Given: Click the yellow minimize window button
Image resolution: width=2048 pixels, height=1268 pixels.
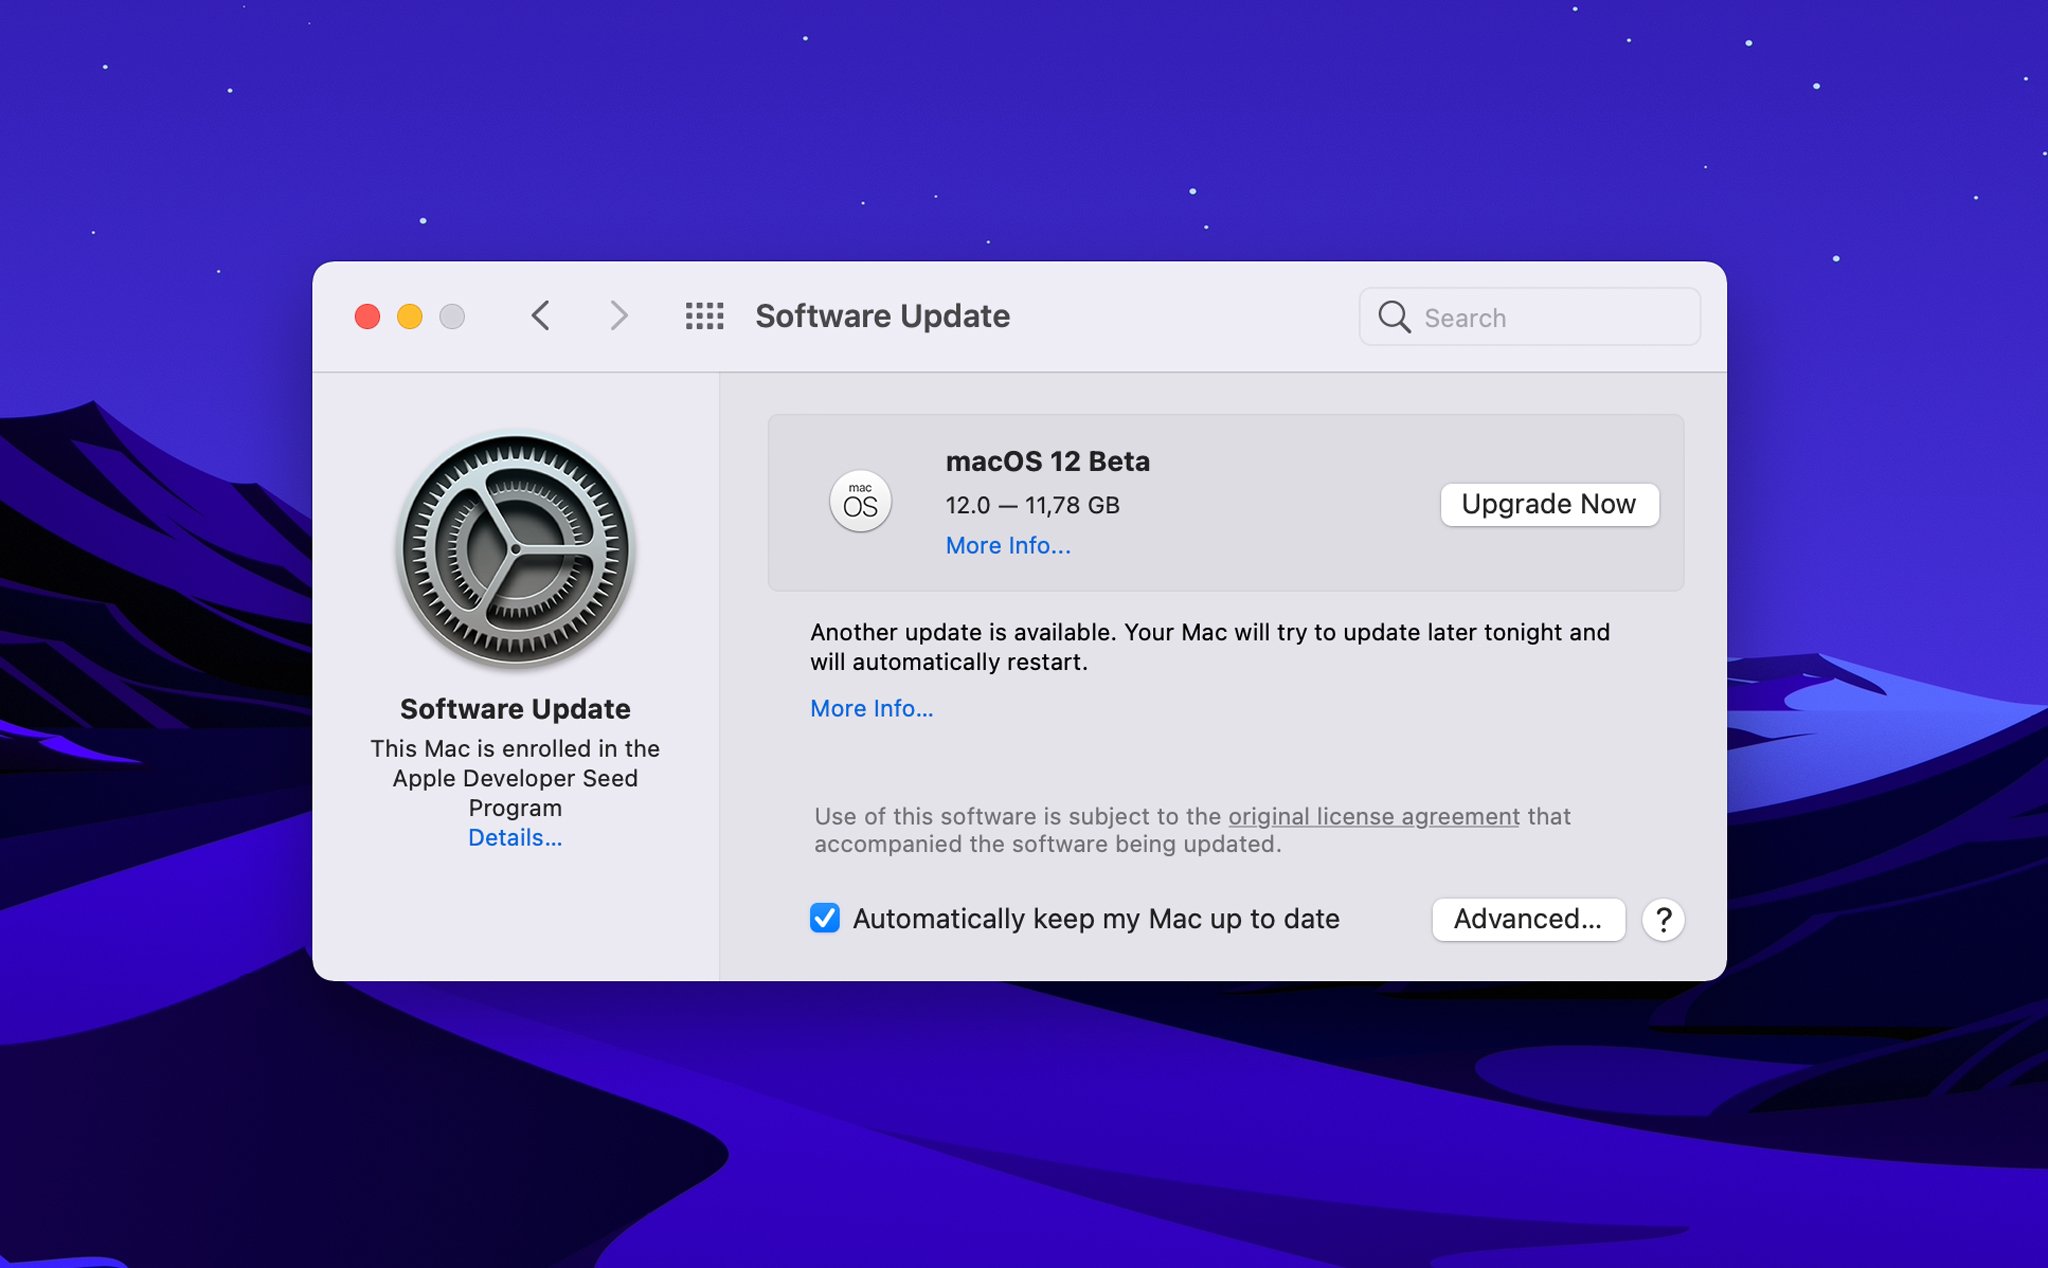Looking at the screenshot, I should [409, 316].
